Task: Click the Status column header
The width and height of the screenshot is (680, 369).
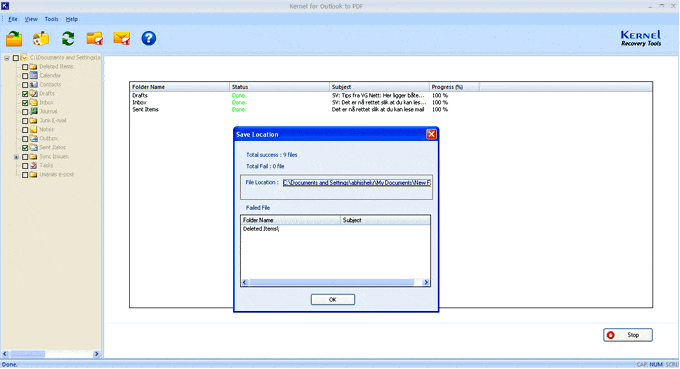Action: tap(279, 87)
